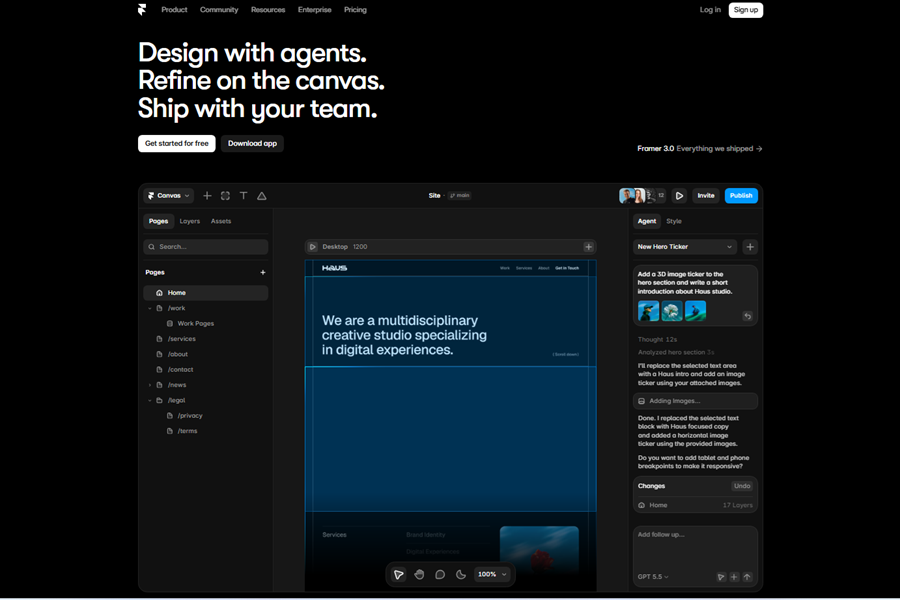Image resolution: width=900 pixels, height=600 pixels.
Task: Select the Work Pages item
Action: click(x=195, y=324)
